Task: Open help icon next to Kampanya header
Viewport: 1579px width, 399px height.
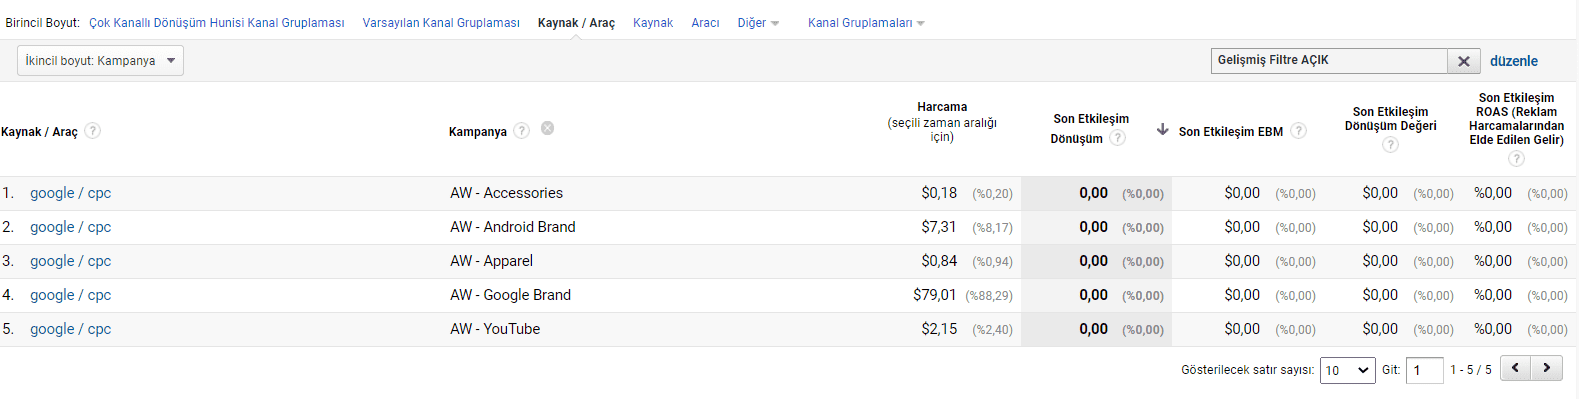Action: pyautogui.click(x=522, y=131)
